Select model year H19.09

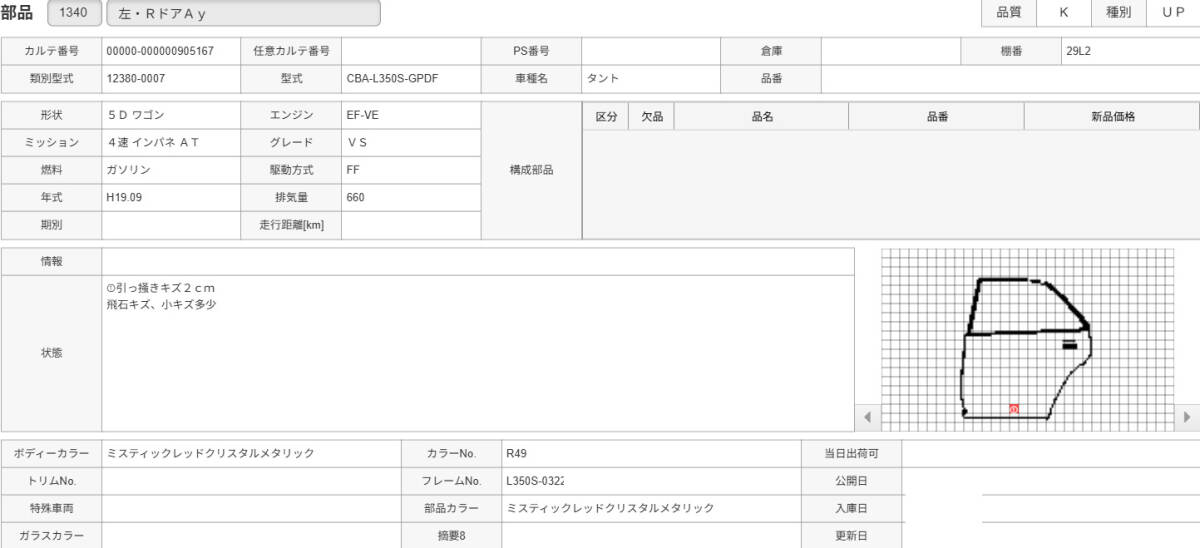(124, 197)
